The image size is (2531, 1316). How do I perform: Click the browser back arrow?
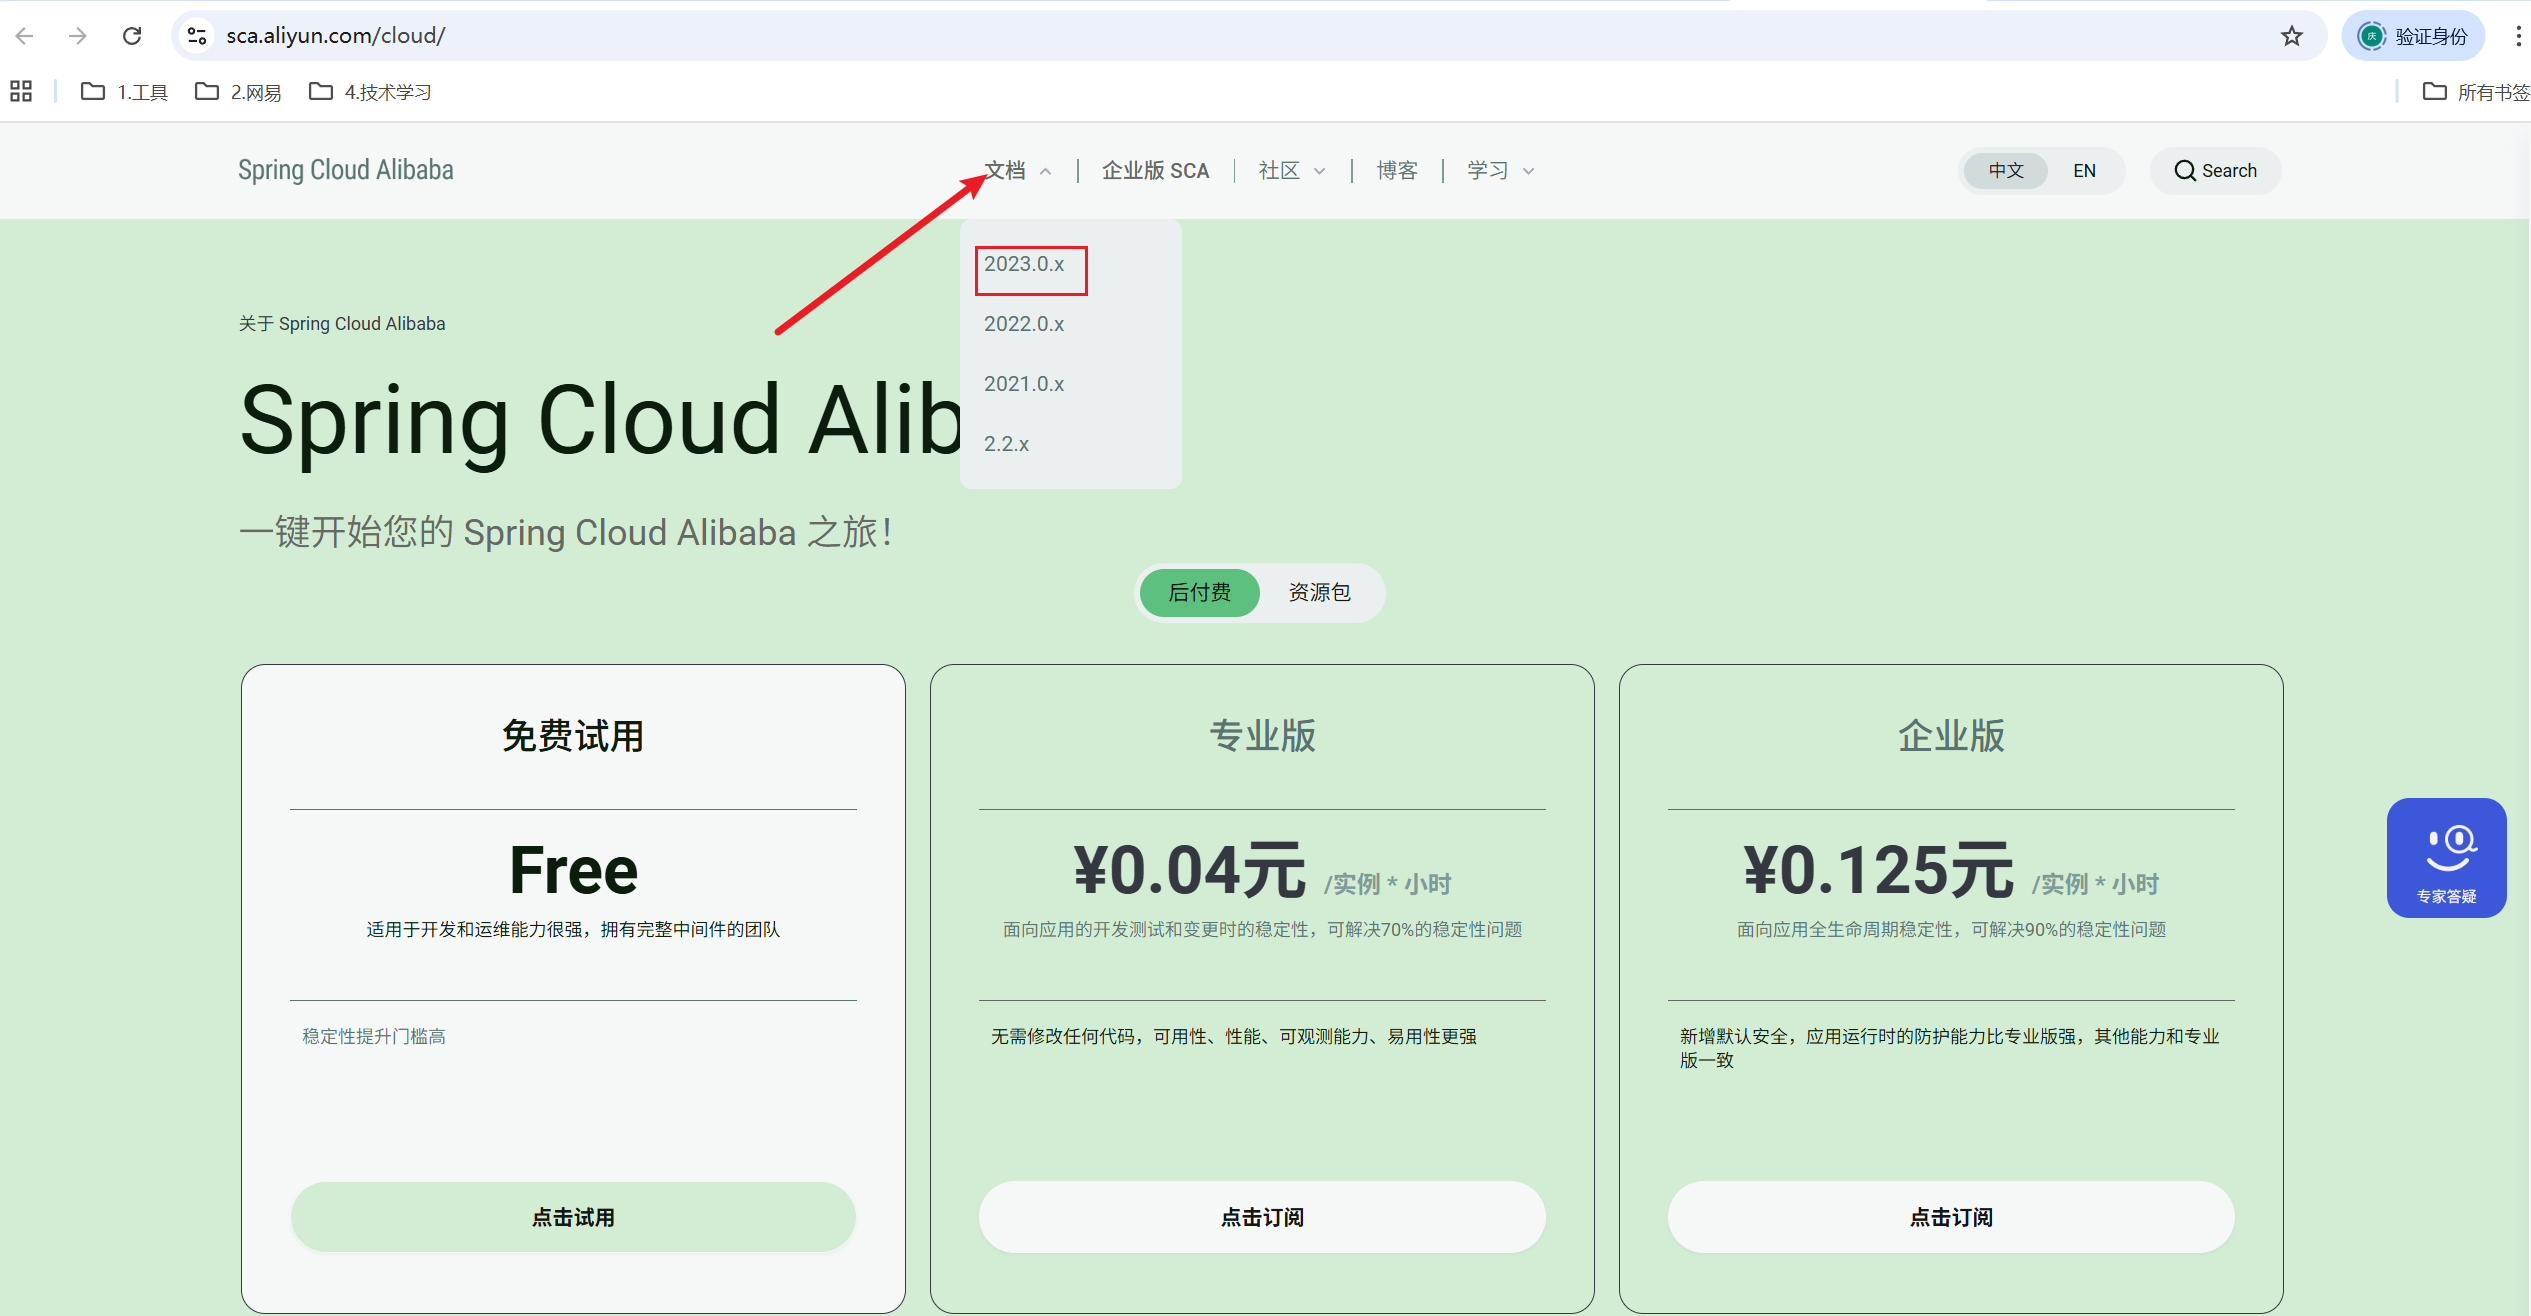tap(25, 36)
